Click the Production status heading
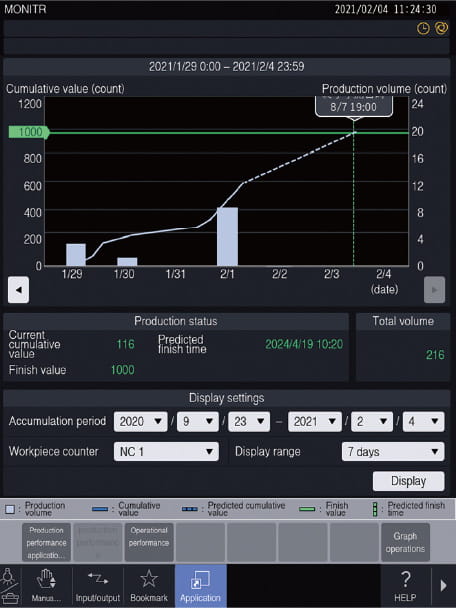This screenshot has height=608, width=456. [176, 321]
